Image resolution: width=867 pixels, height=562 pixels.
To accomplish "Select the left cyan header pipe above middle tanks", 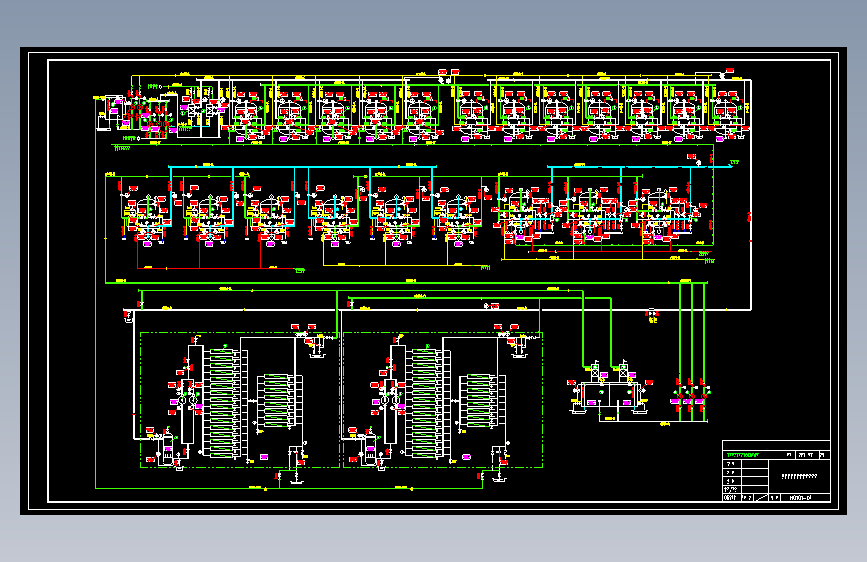I will pyautogui.click(x=302, y=166).
